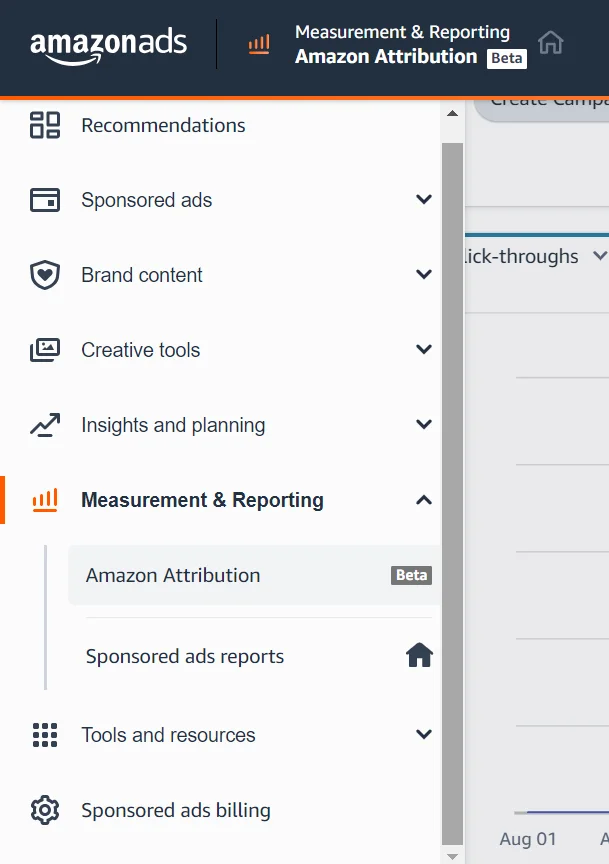Select the Recommendations grid icon
Screen dimensions: 609x864
[43, 125]
